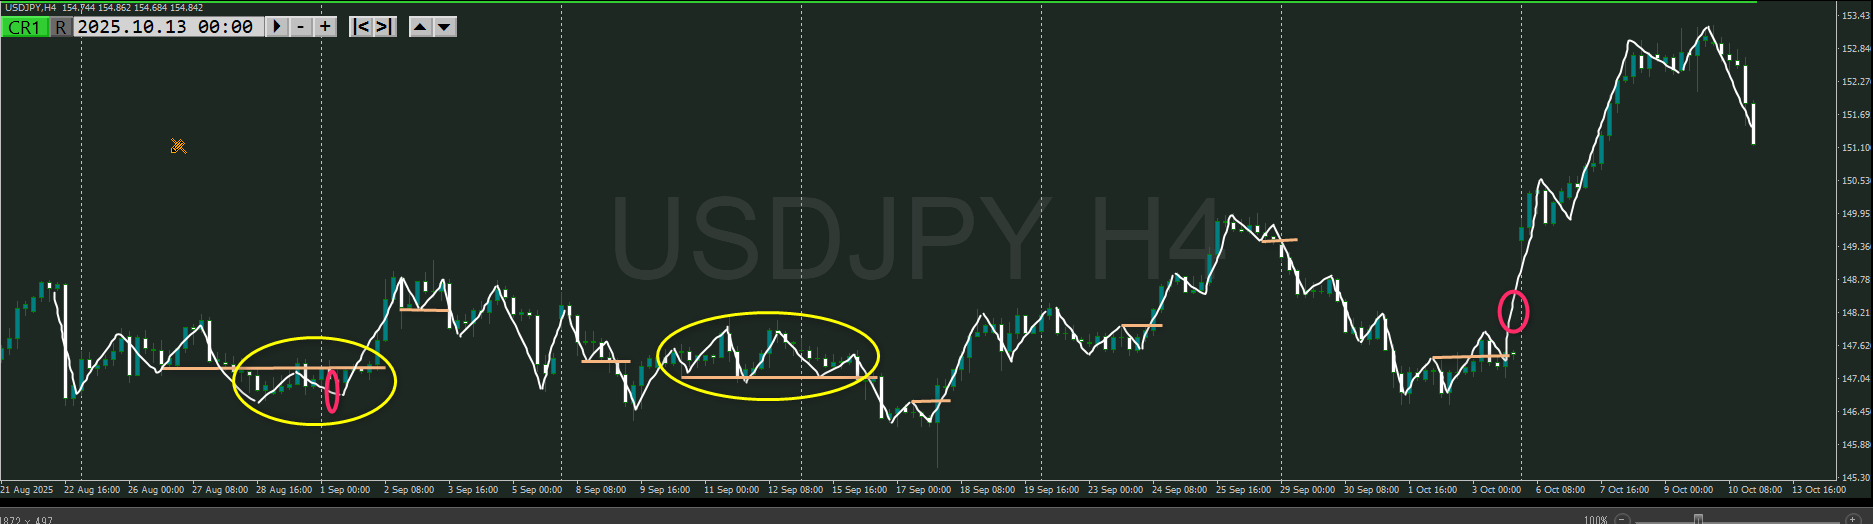Click the plus button in replay toolbar
1873x524 pixels.
click(325, 27)
